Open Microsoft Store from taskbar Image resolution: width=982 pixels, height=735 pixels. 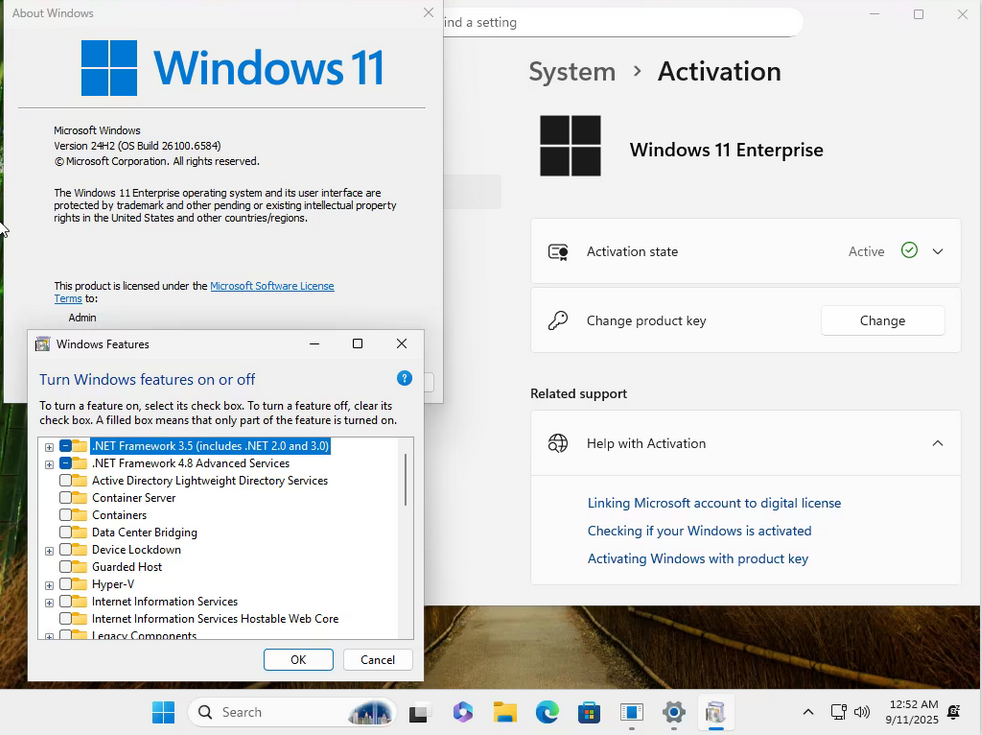(589, 712)
